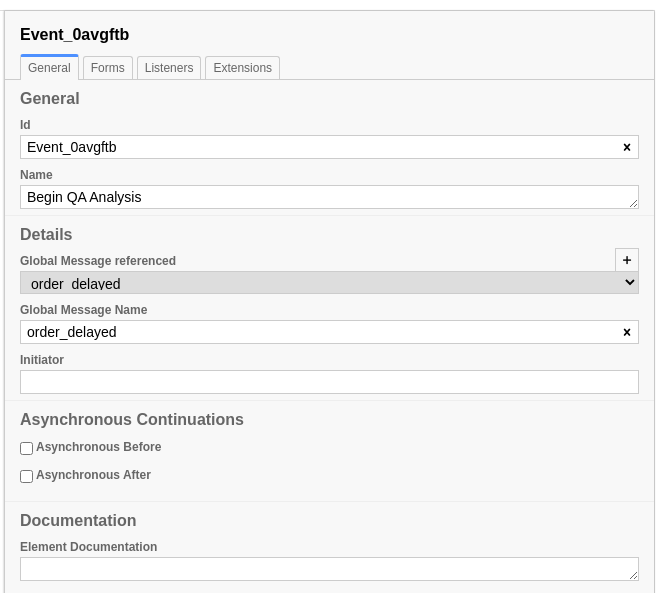Click the Global Message referenced label

pos(98,261)
